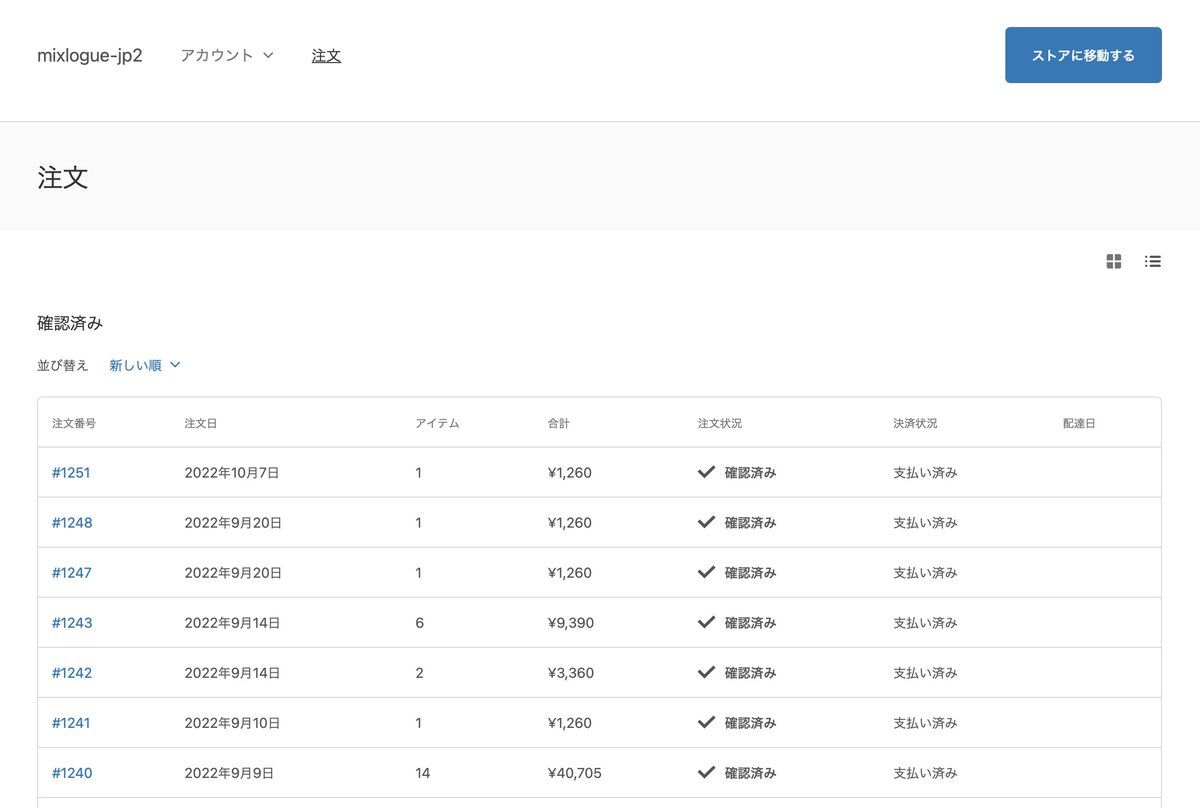This screenshot has width=1200, height=808.
Task: Click the 並び替え label
Action: [63, 365]
